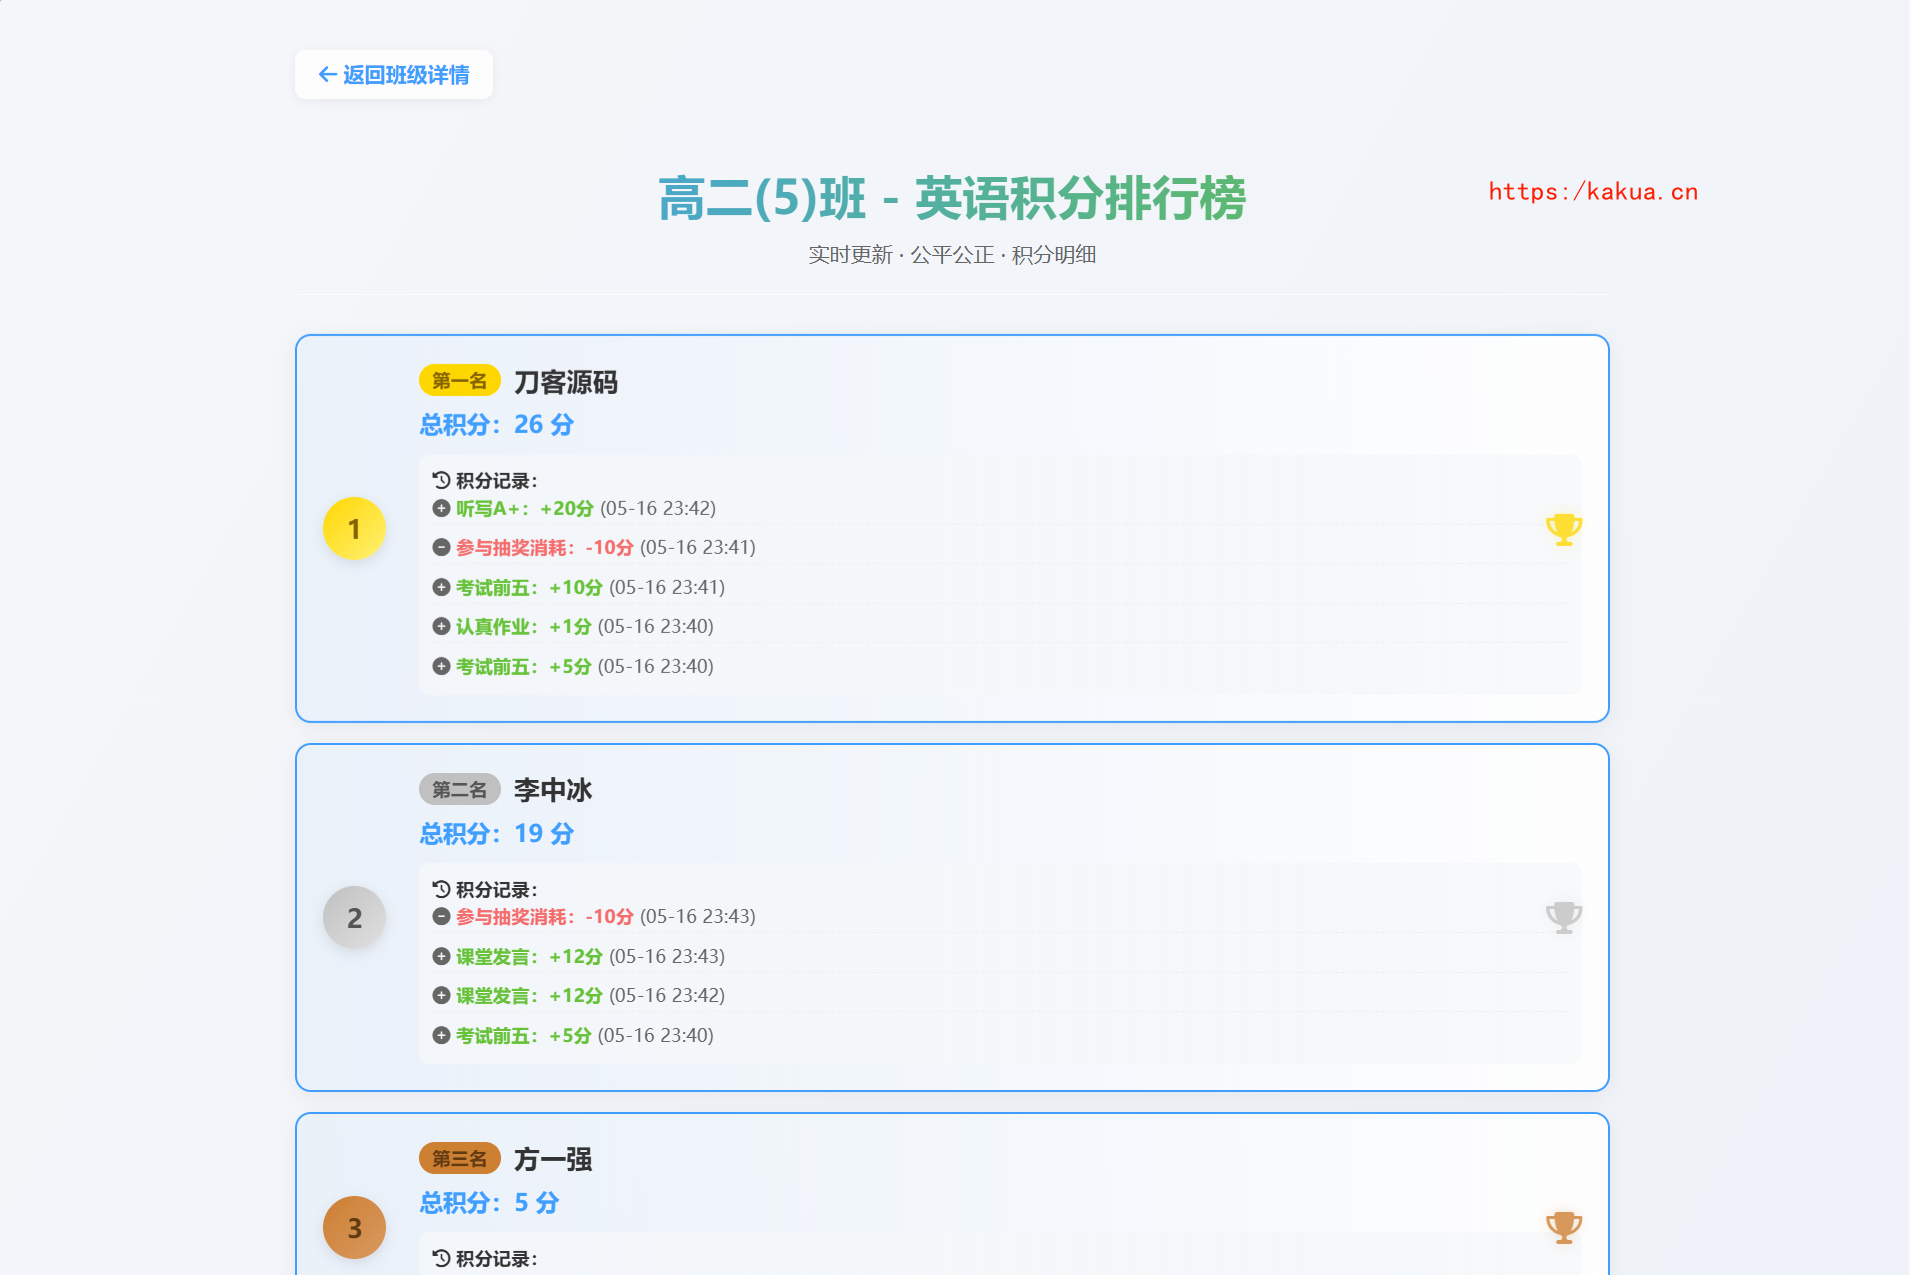Viewport: 1911px width, 1275px height.
Task: Click 参与抽奖消耗 -10分 record at 23:41
Action: pyautogui.click(x=545, y=547)
